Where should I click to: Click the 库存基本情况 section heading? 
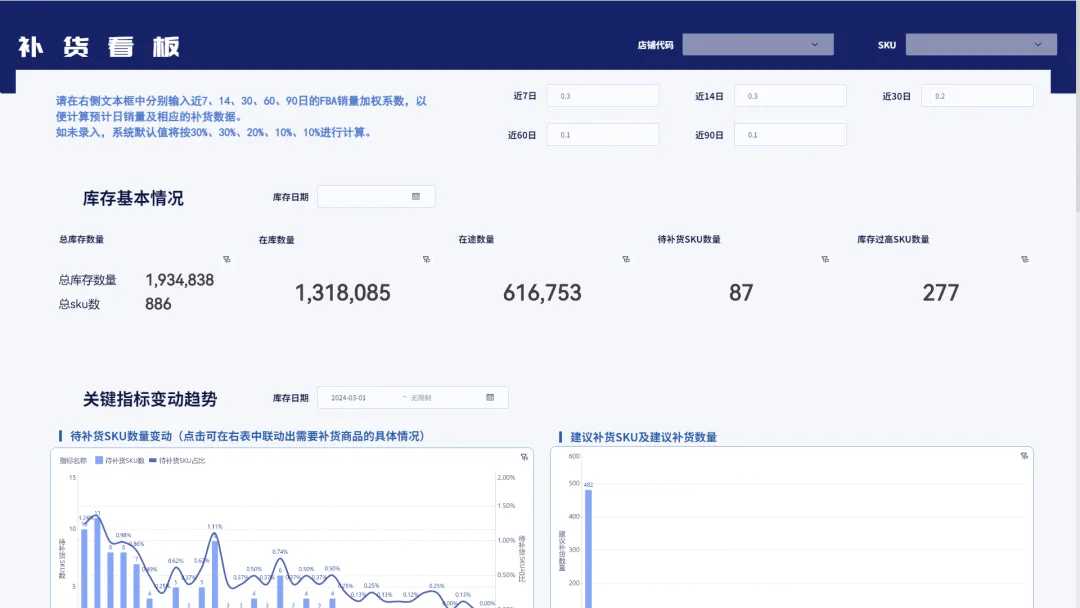pyautogui.click(x=133, y=198)
